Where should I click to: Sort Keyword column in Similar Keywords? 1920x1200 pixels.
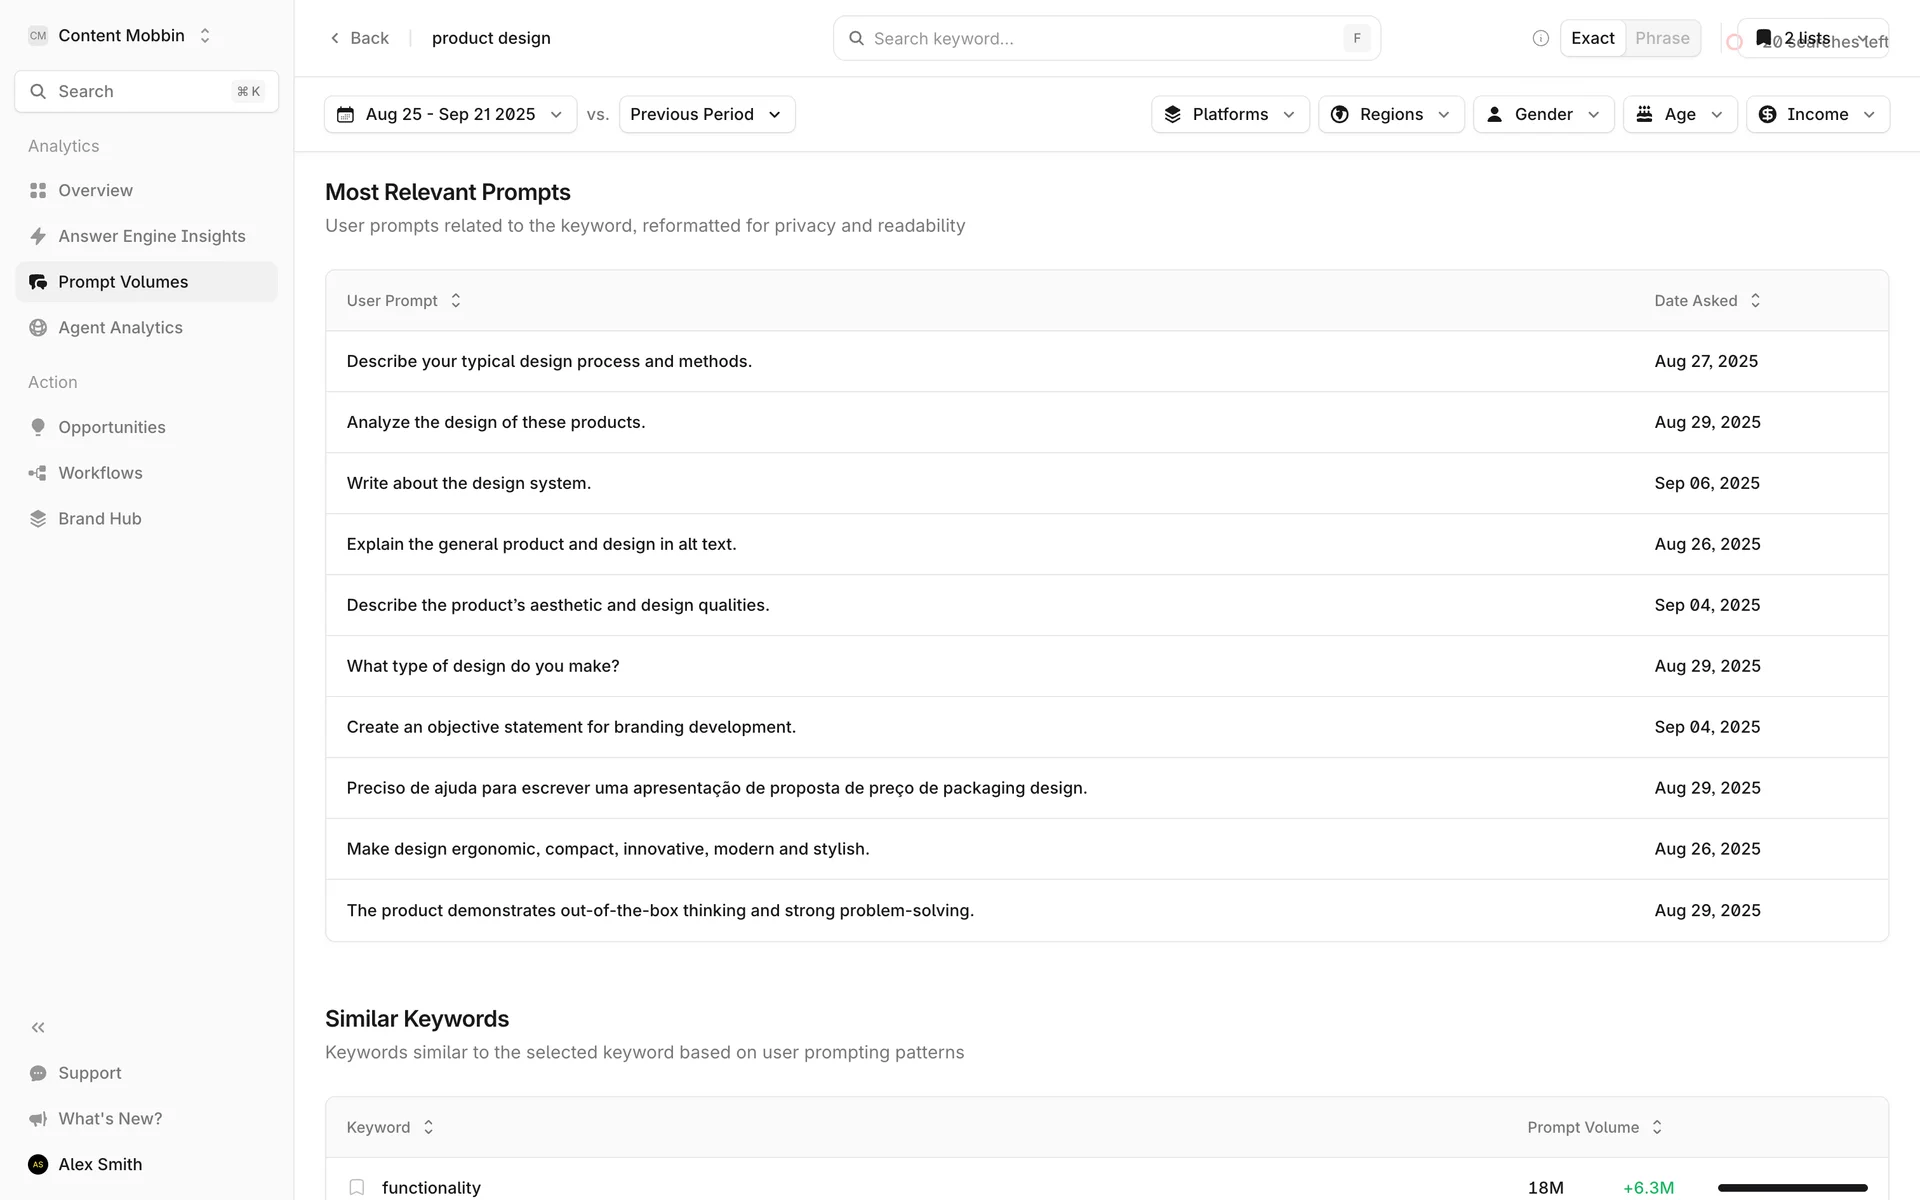(428, 1127)
